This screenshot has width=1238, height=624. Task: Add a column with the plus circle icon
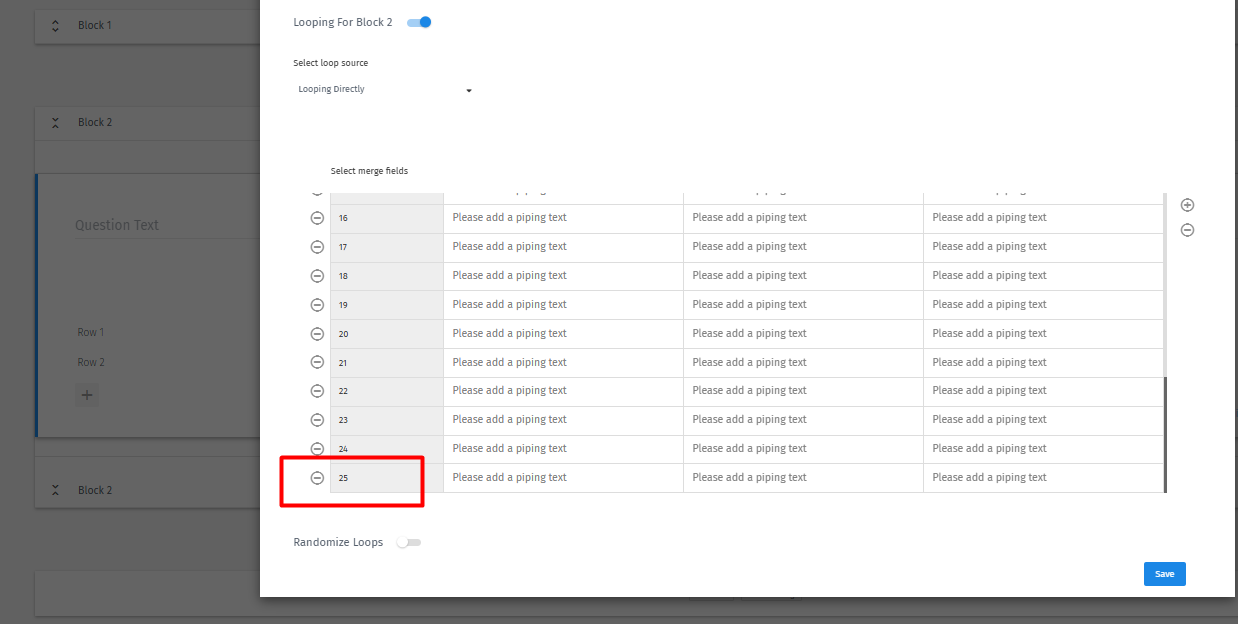tap(1187, 205)
